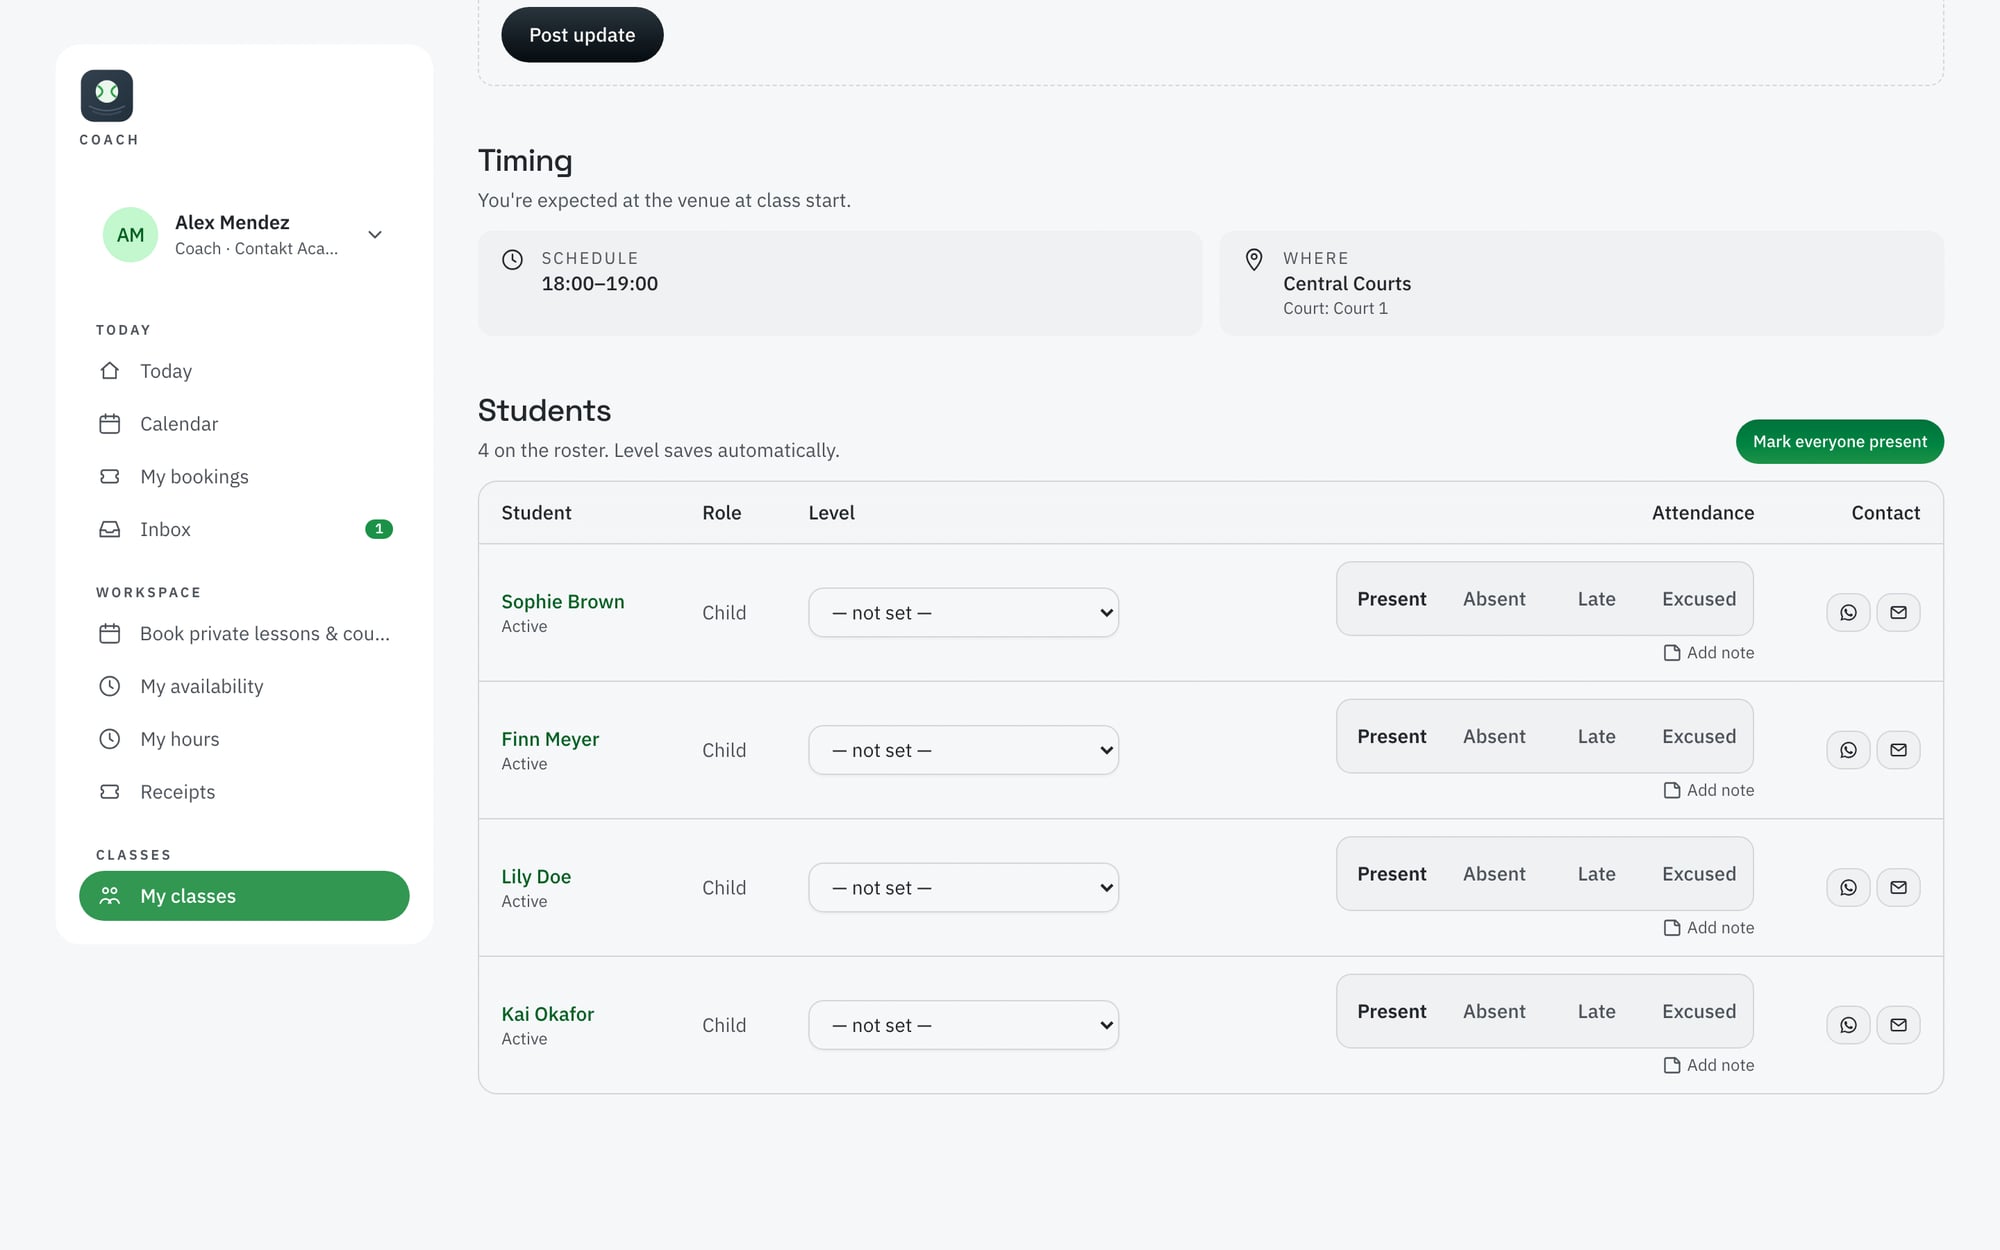
Task: Expand Alex Mendez account chevron
Action: [375, 235]
